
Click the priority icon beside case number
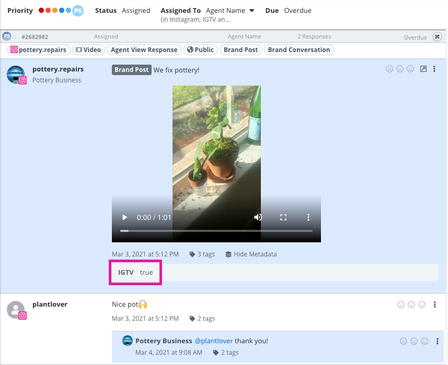[x=7, y=36]
